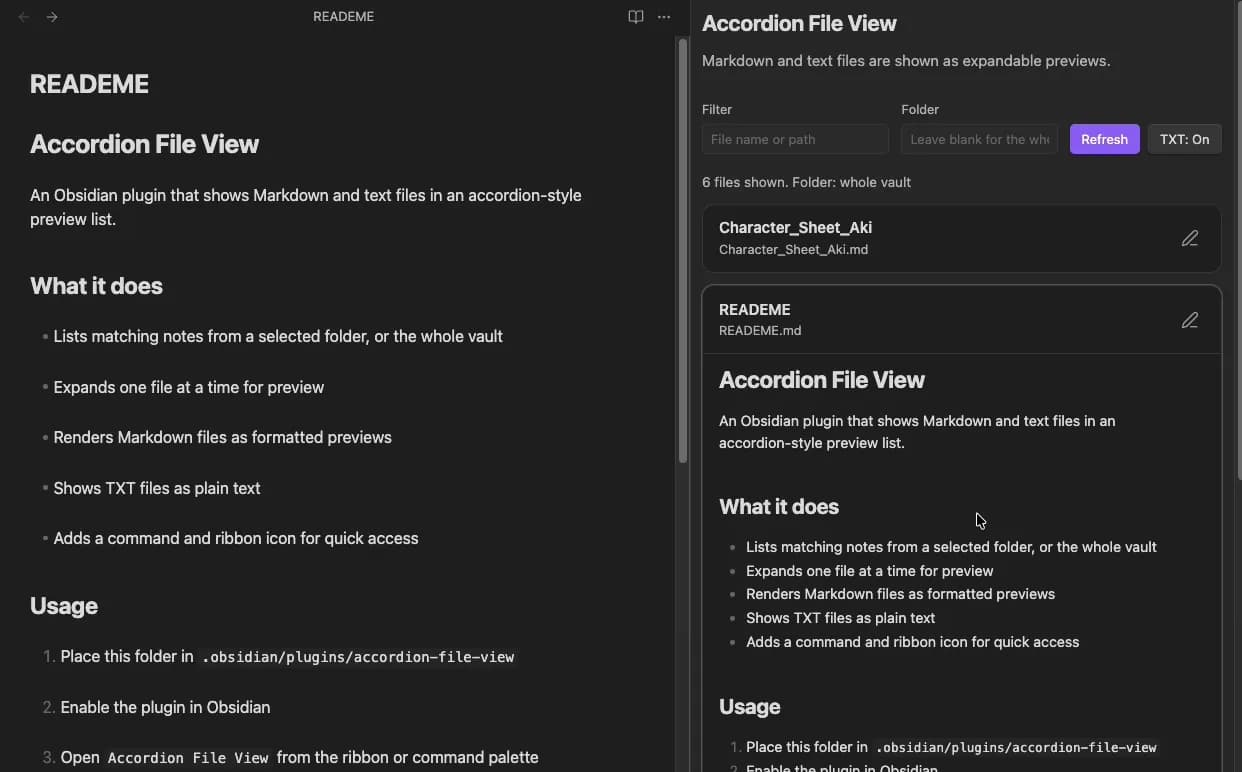
Task: Click the Accordion File View heading in editor
Action: [x=144, y=144]
